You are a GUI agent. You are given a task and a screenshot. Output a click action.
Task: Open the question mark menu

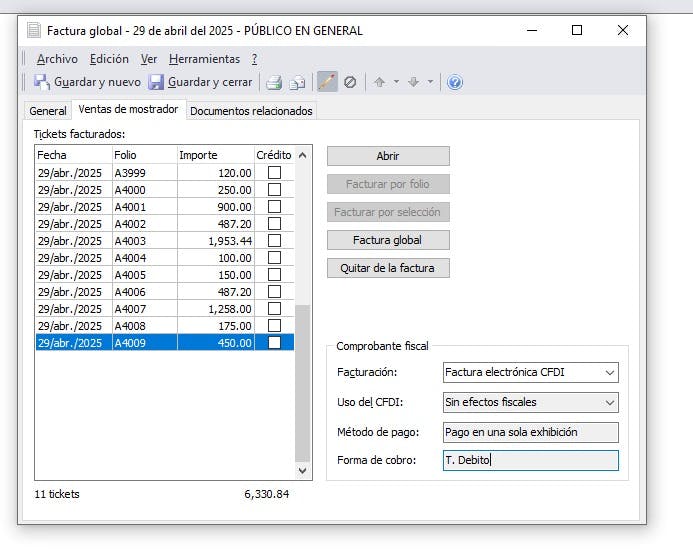coord(255,59)
